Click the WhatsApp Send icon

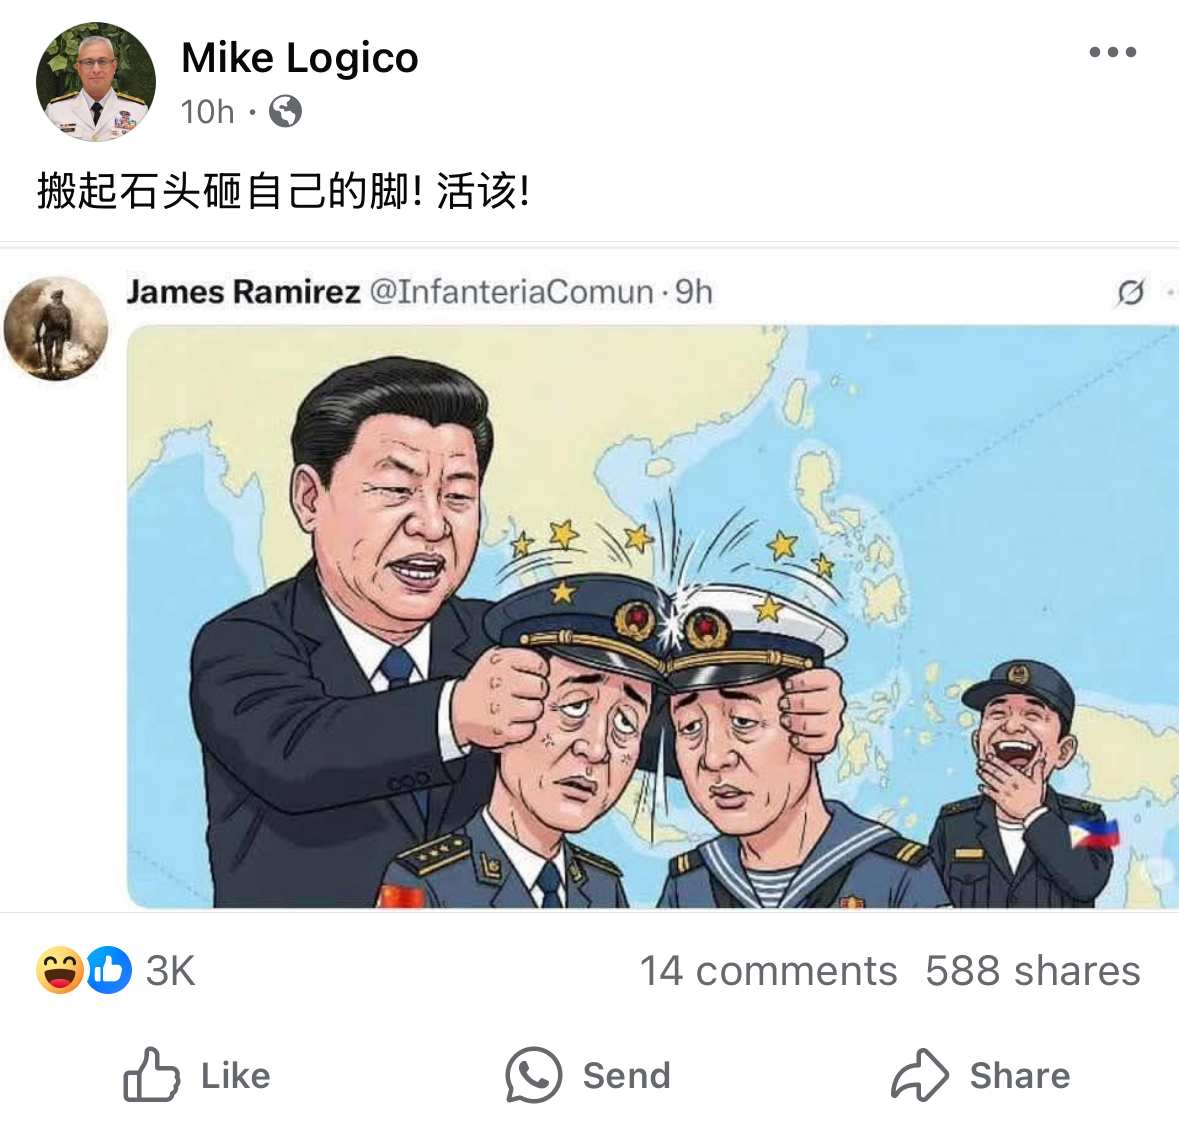pos(533,1075)
